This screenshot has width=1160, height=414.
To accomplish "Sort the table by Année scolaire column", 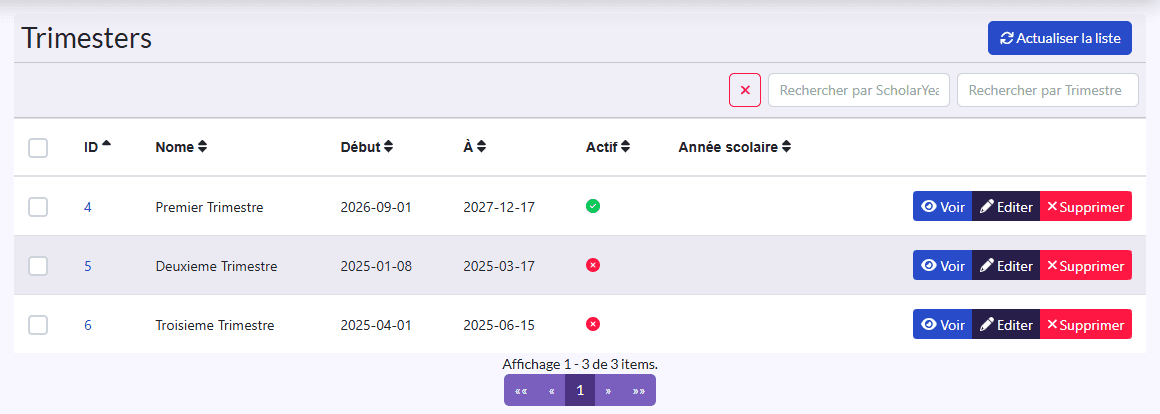I will 735,147.
